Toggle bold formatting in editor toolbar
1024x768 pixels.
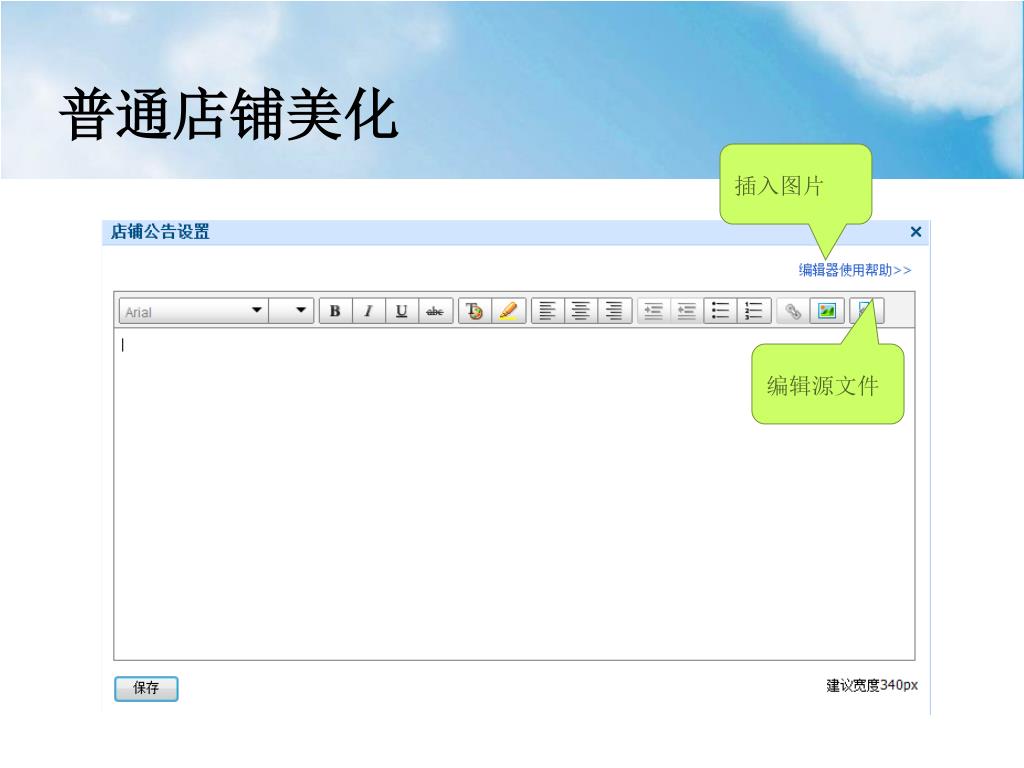click(x=336, y=312)
